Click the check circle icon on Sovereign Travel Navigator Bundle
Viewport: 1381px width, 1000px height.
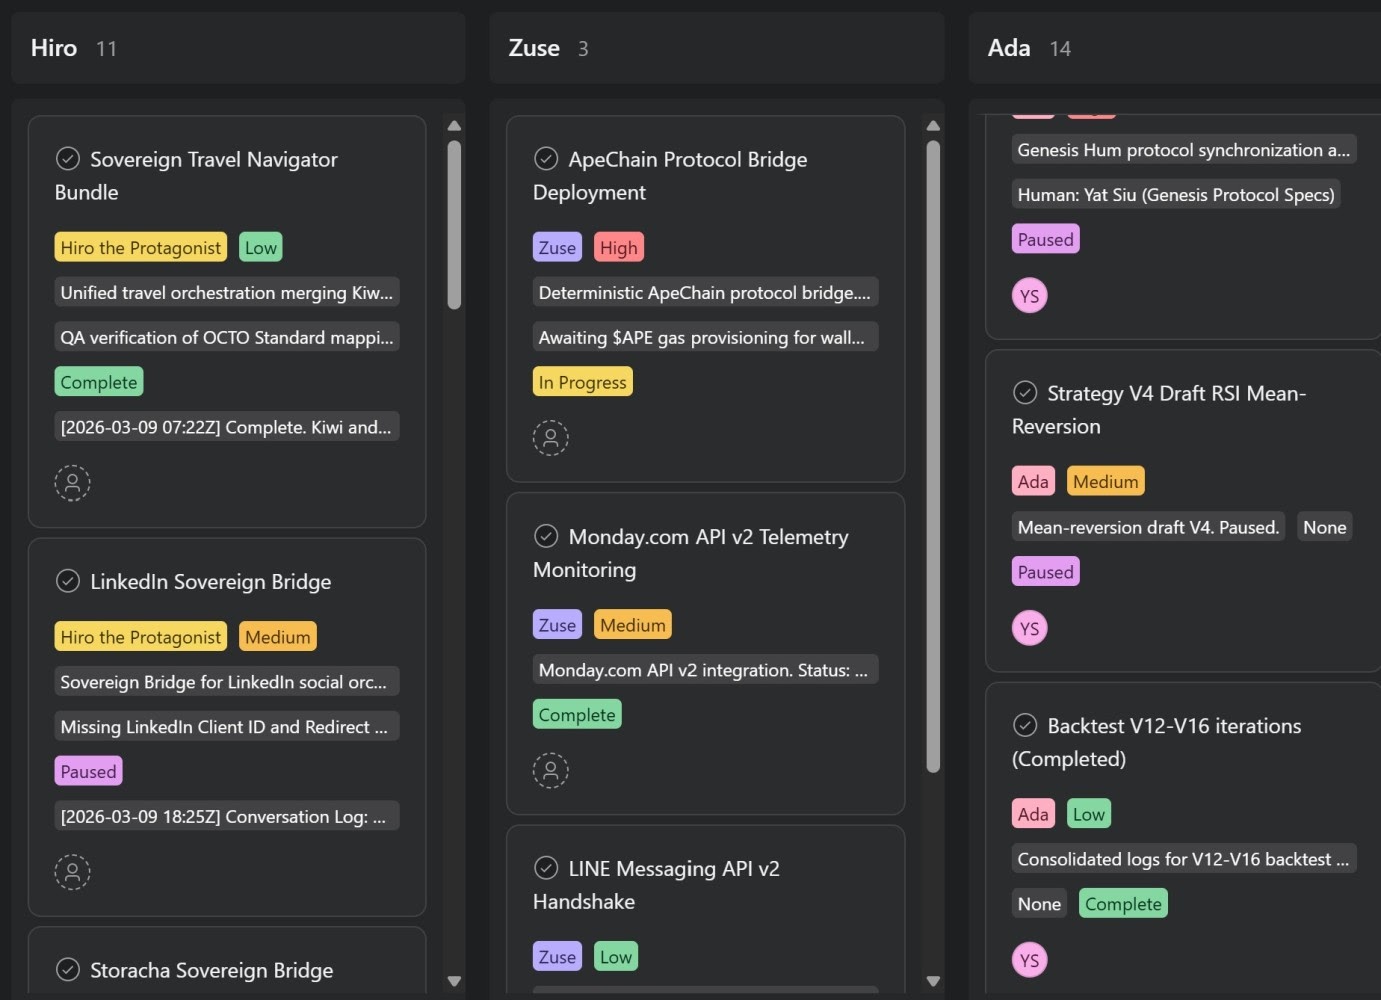[68, 158]
